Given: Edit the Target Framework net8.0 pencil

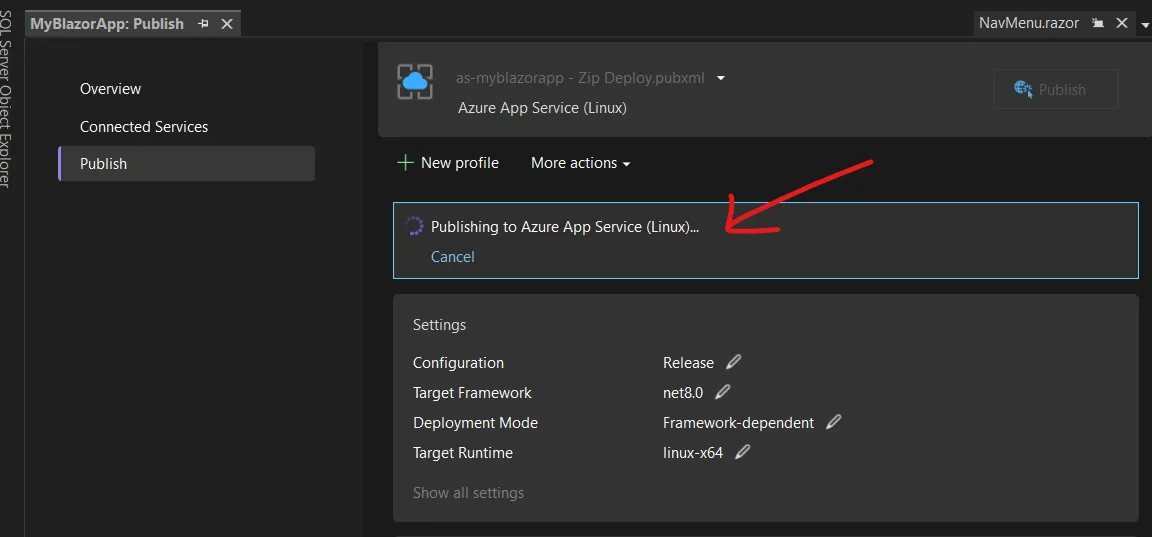Looking at the screenshot, I should click(x=723, y=392).
